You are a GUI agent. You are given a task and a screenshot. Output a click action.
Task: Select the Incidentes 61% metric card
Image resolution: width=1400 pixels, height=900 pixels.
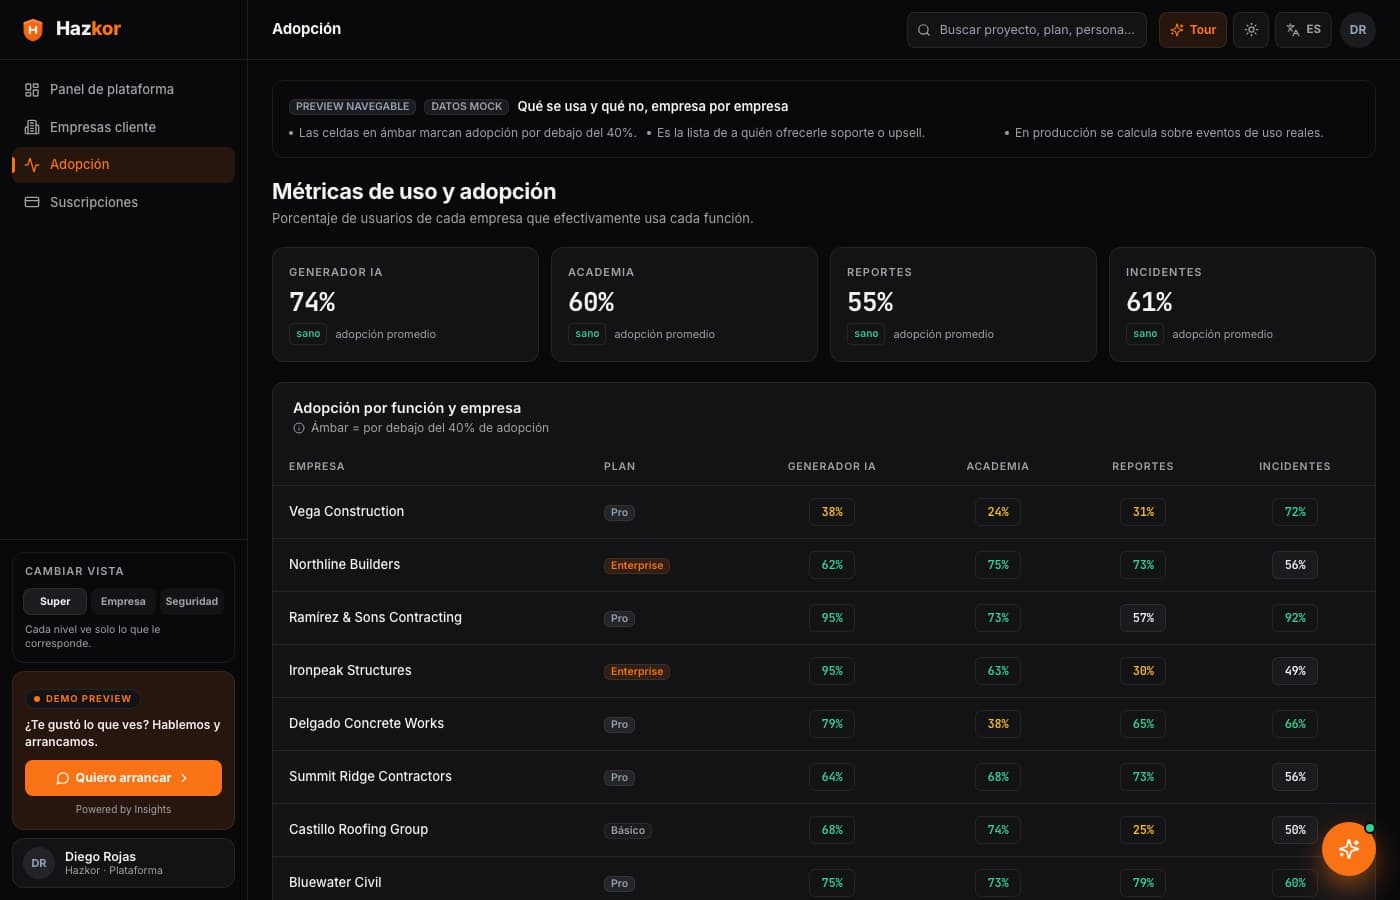pos(1242,304)
